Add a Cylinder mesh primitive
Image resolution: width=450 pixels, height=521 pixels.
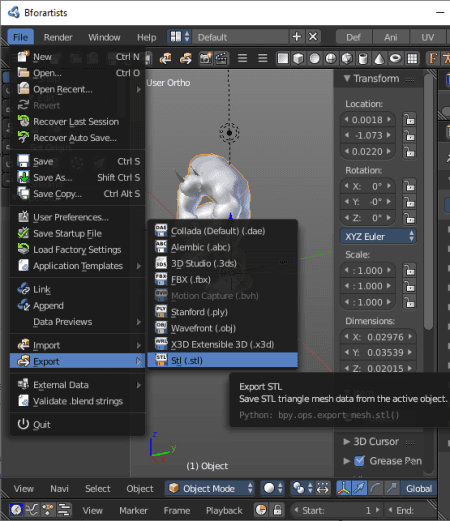coord(363,59)
